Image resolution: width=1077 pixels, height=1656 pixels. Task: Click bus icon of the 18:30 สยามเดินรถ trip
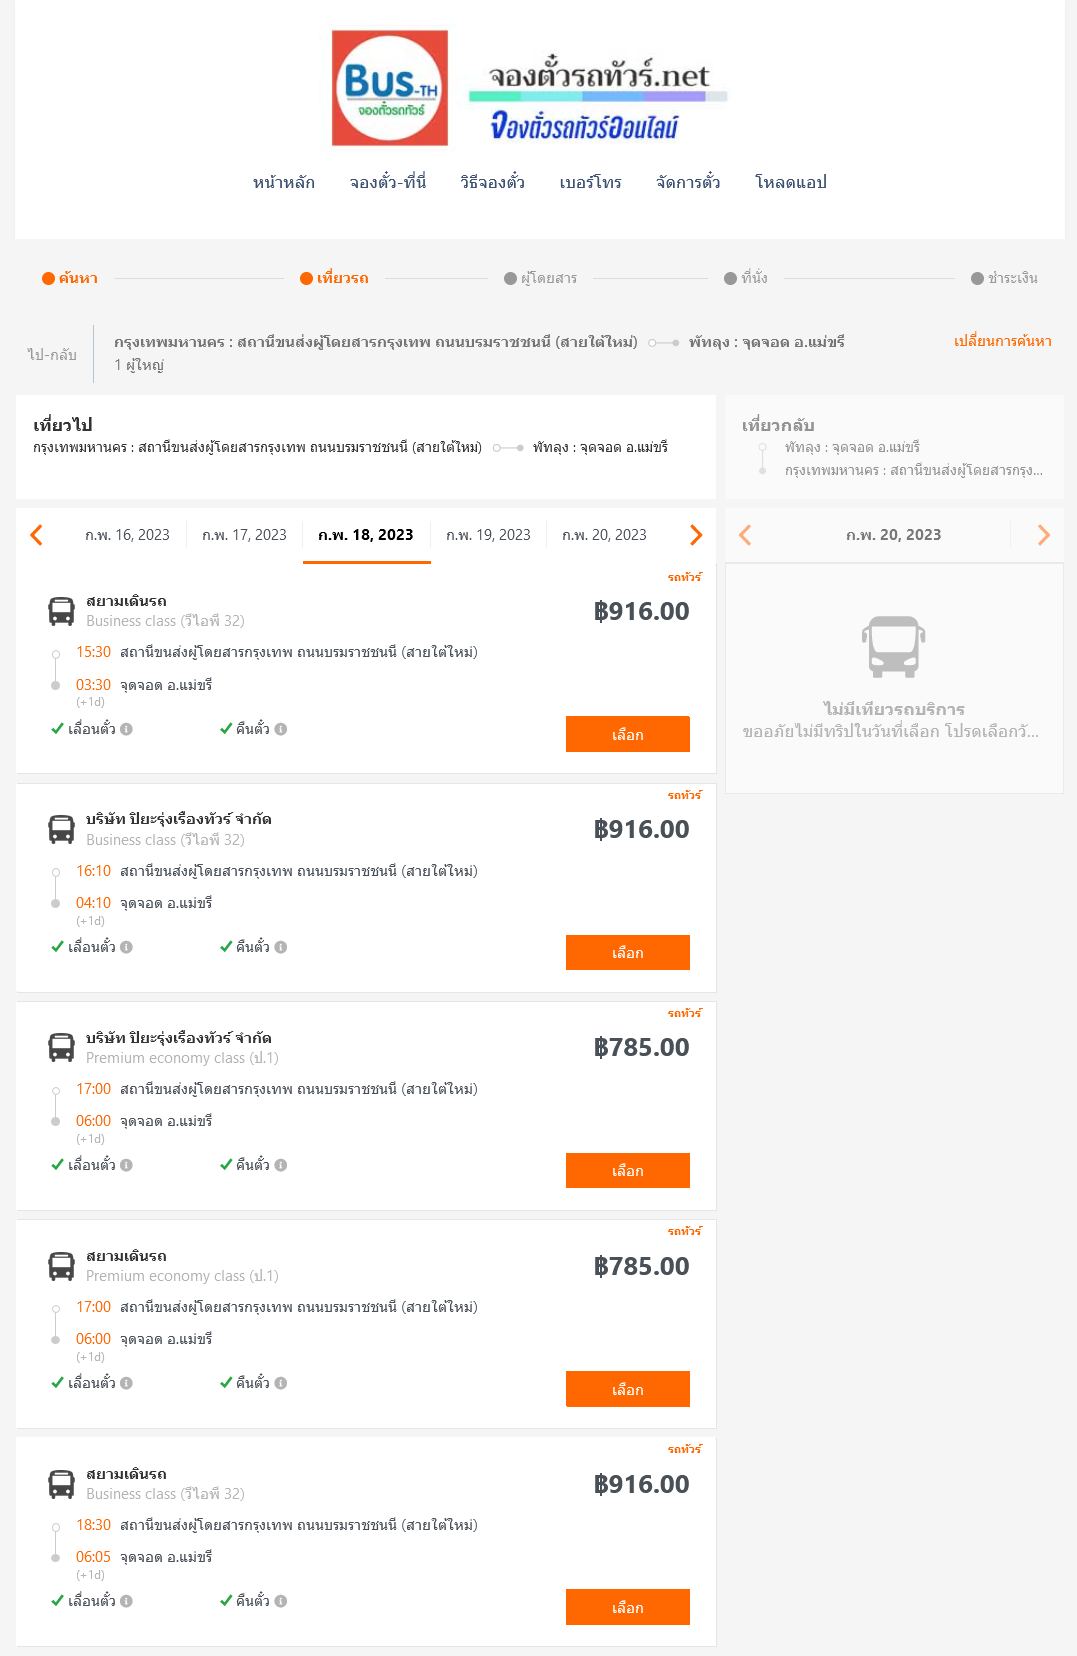(x=62, y=1484)
